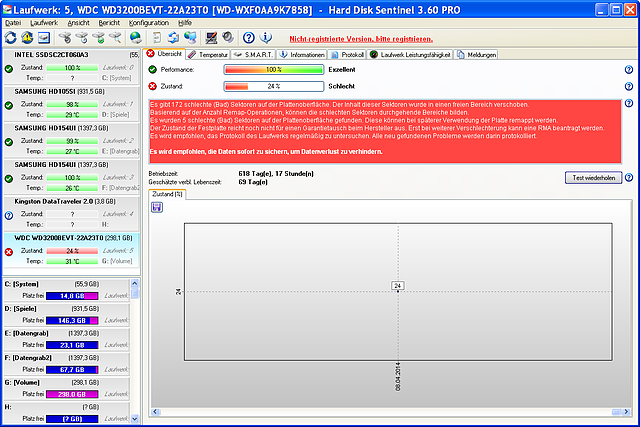Switch to the Informationen tab
The height and width of the screenshot is (427, 640).
pyautogui.click(x=302, y=55)
